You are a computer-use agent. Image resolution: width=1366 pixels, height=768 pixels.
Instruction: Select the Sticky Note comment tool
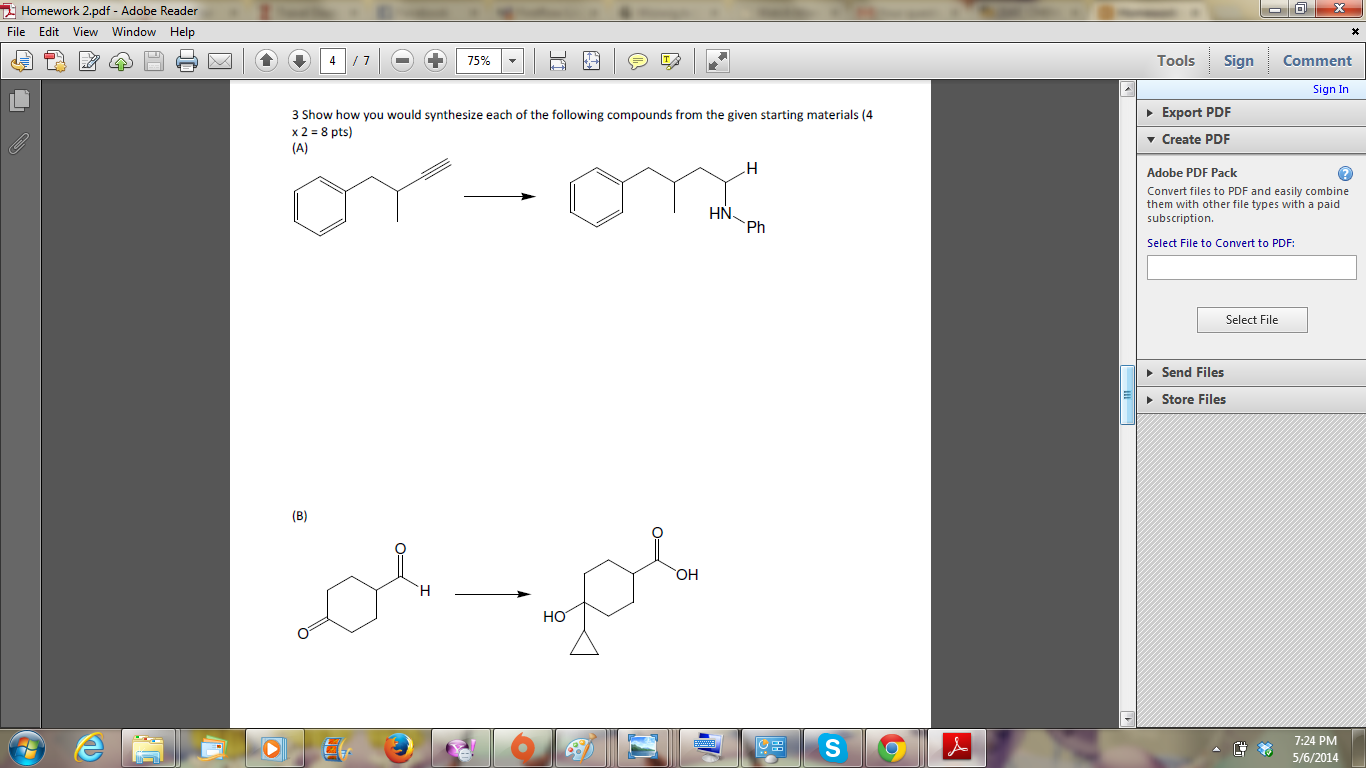[x=637, y=60]
